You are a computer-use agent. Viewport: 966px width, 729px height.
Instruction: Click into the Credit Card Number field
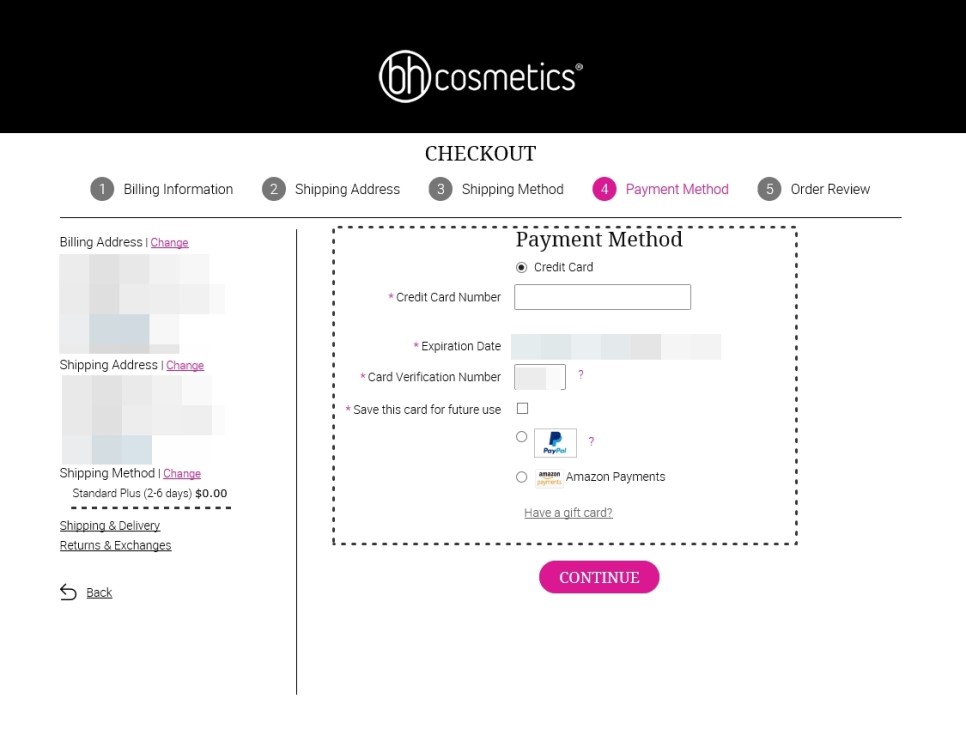(603, 297)
